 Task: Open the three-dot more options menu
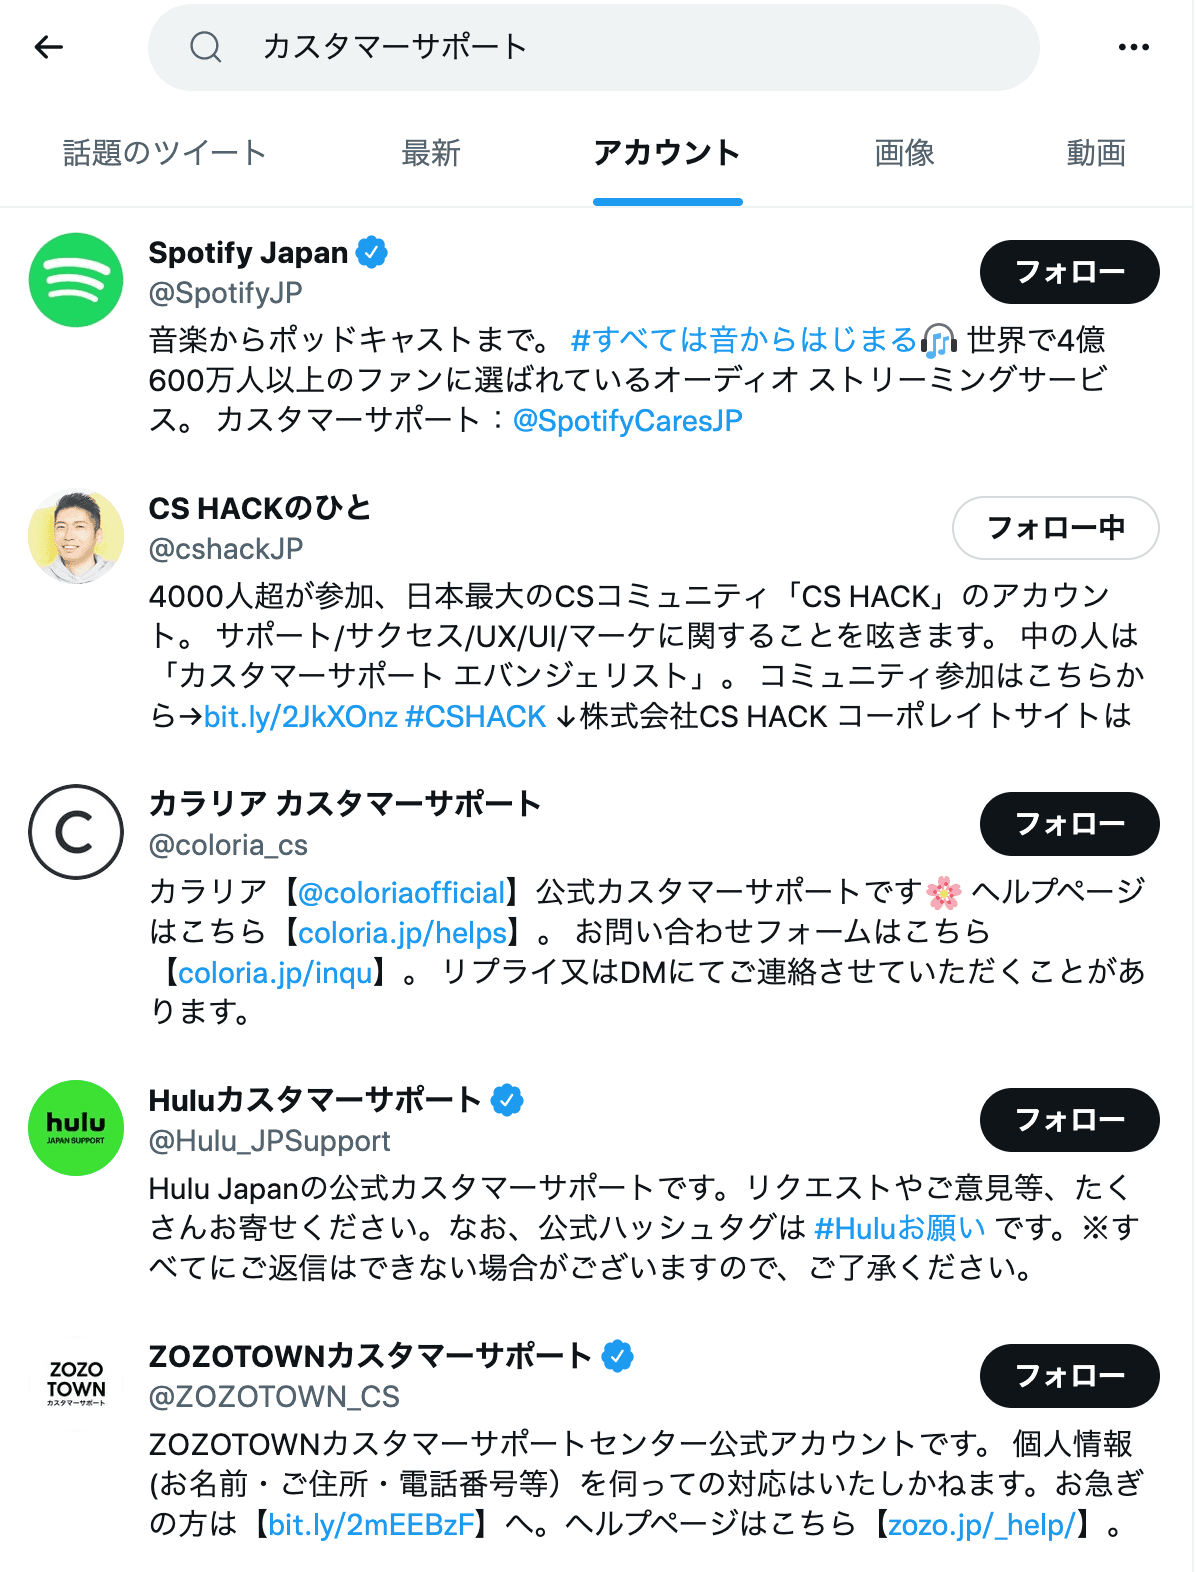click(x=1133, y=47)
